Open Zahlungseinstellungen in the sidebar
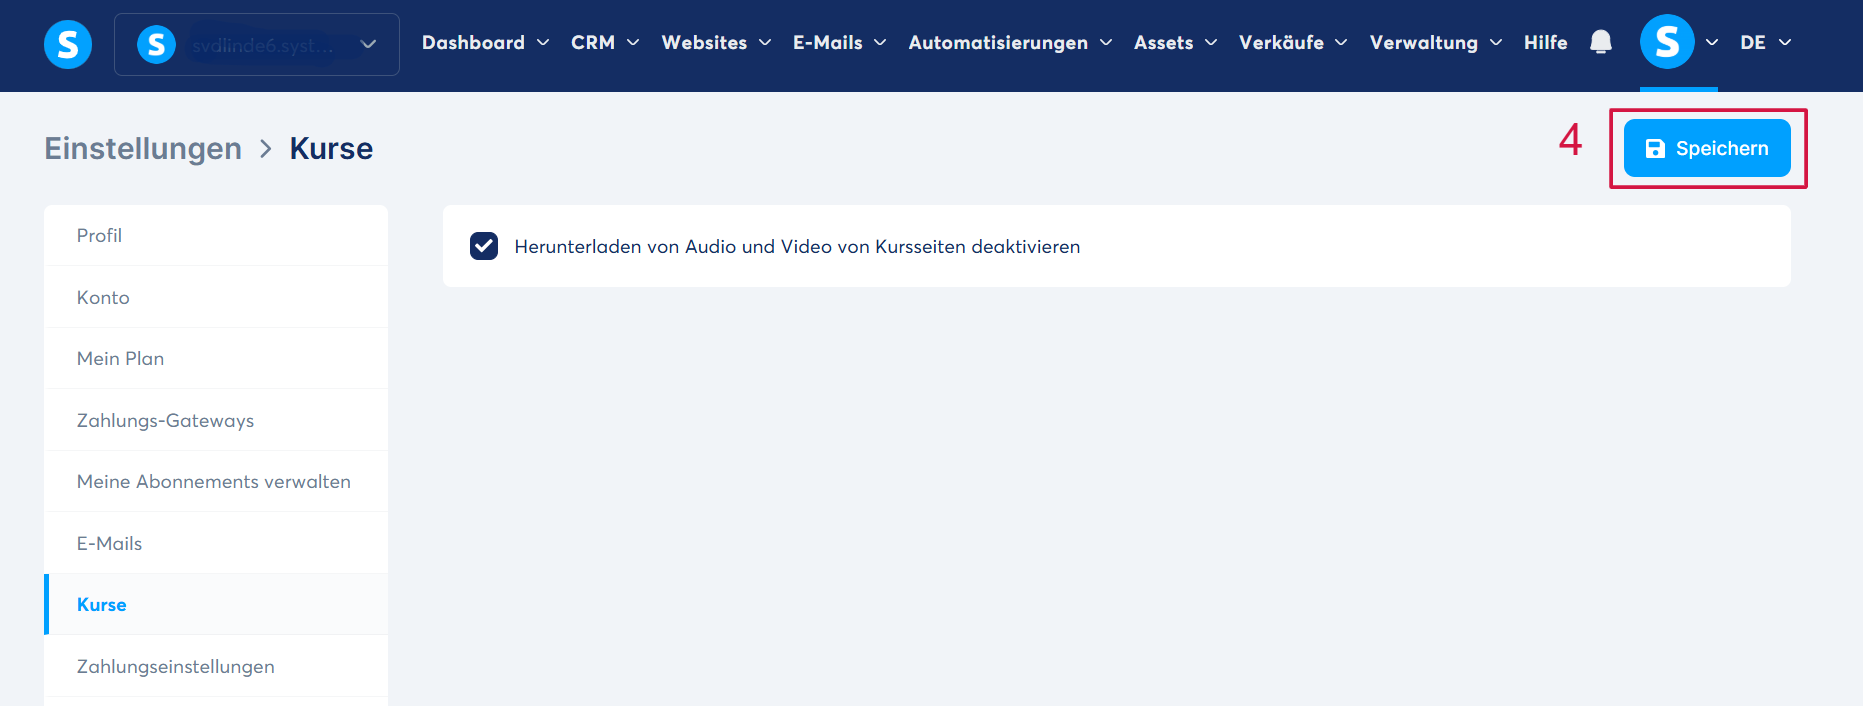This screenshot has width=1863, height=706. pos(216,666)
